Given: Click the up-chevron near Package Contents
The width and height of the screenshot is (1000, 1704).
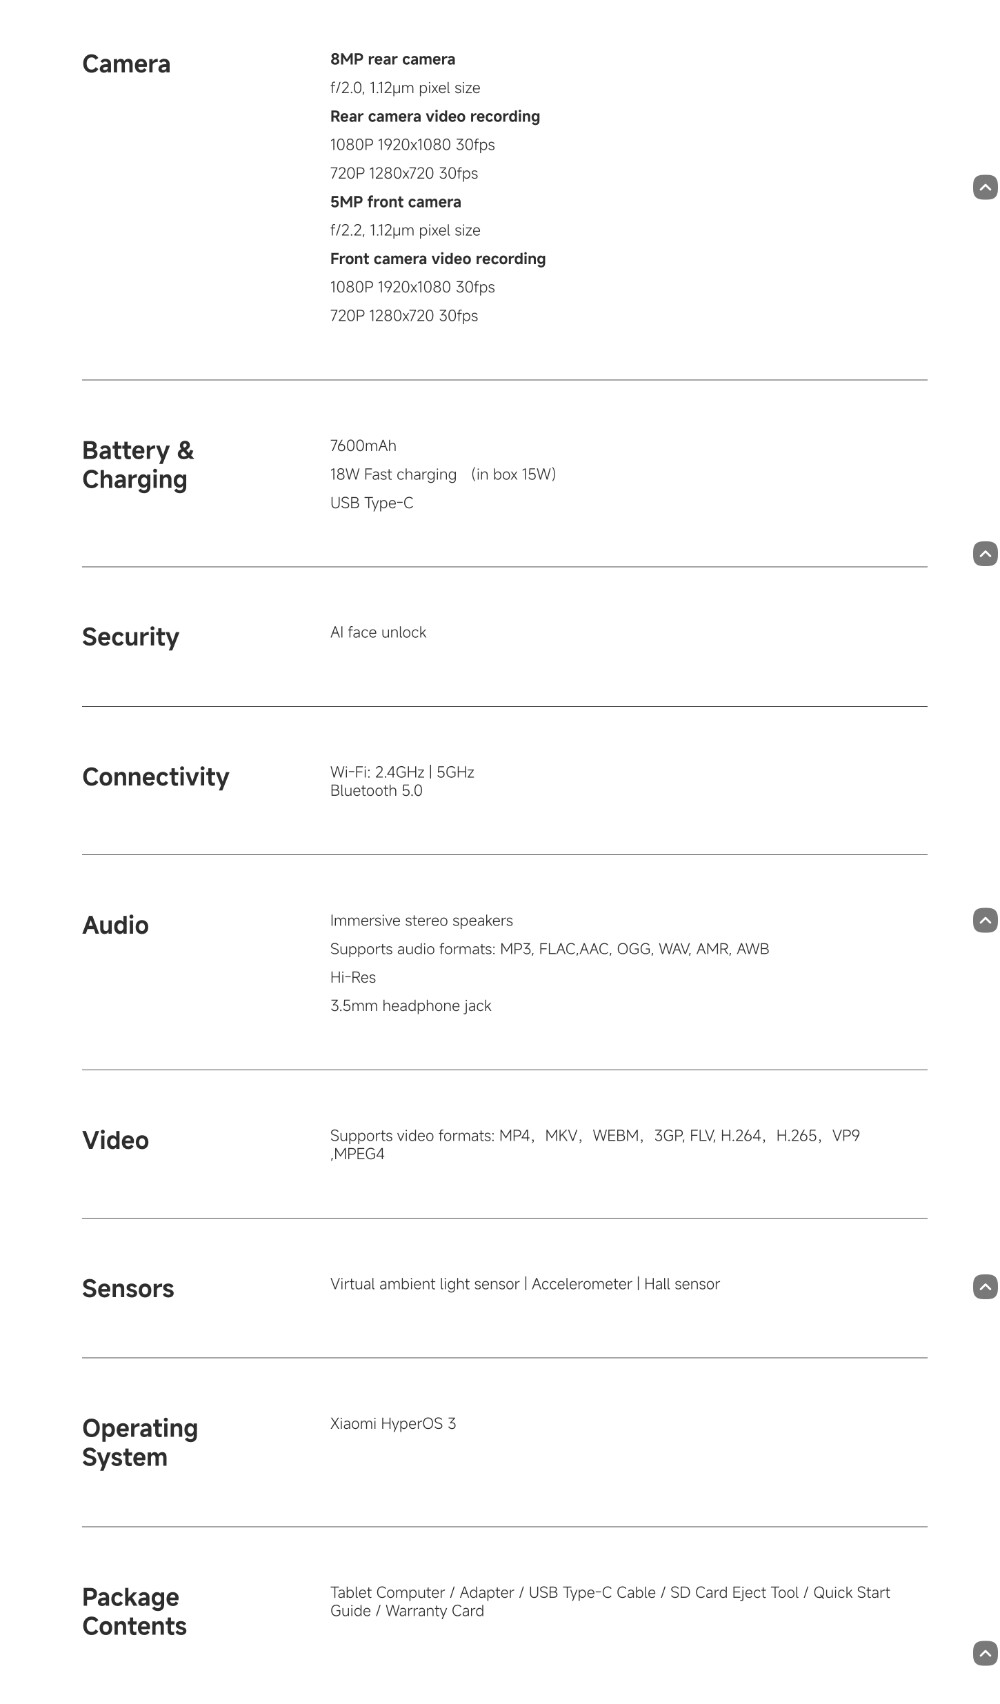Looking at the screenshot, I should click(x=985, y=1653).
